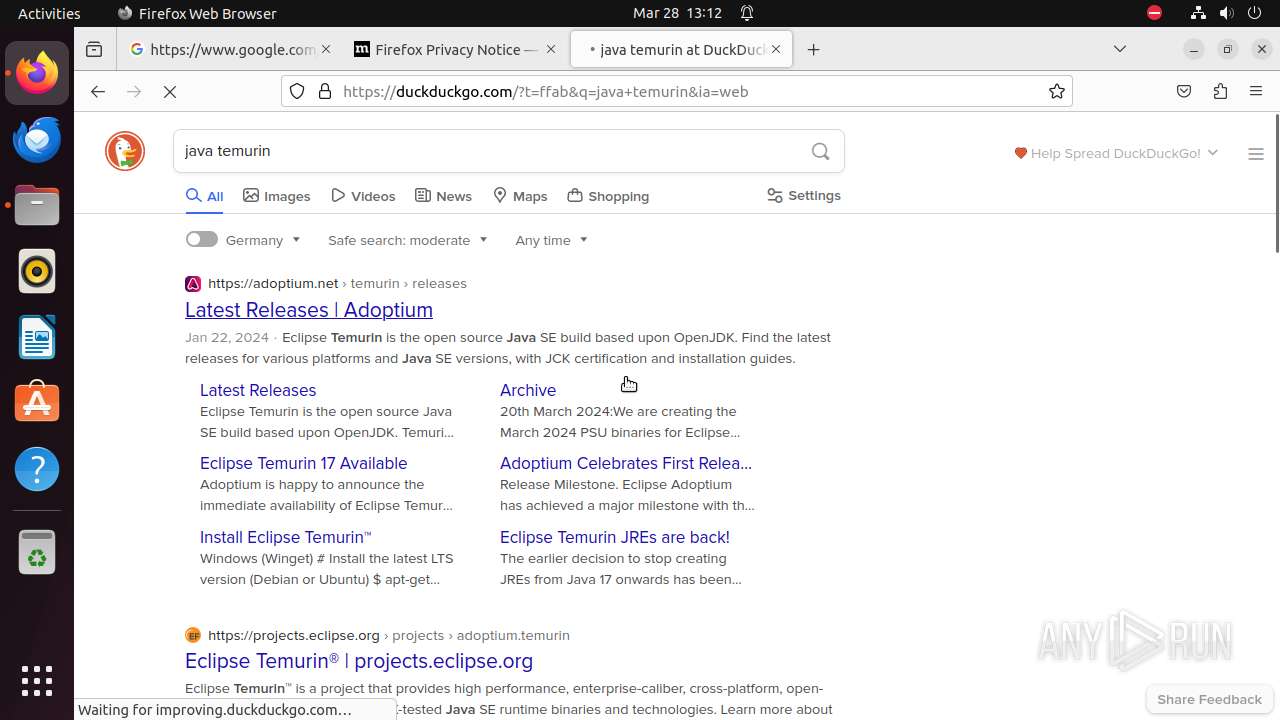This screenshot has width=1280, height=720.
Task: Launch LibreOffice Writer from the dock
Action: [37, 337]
